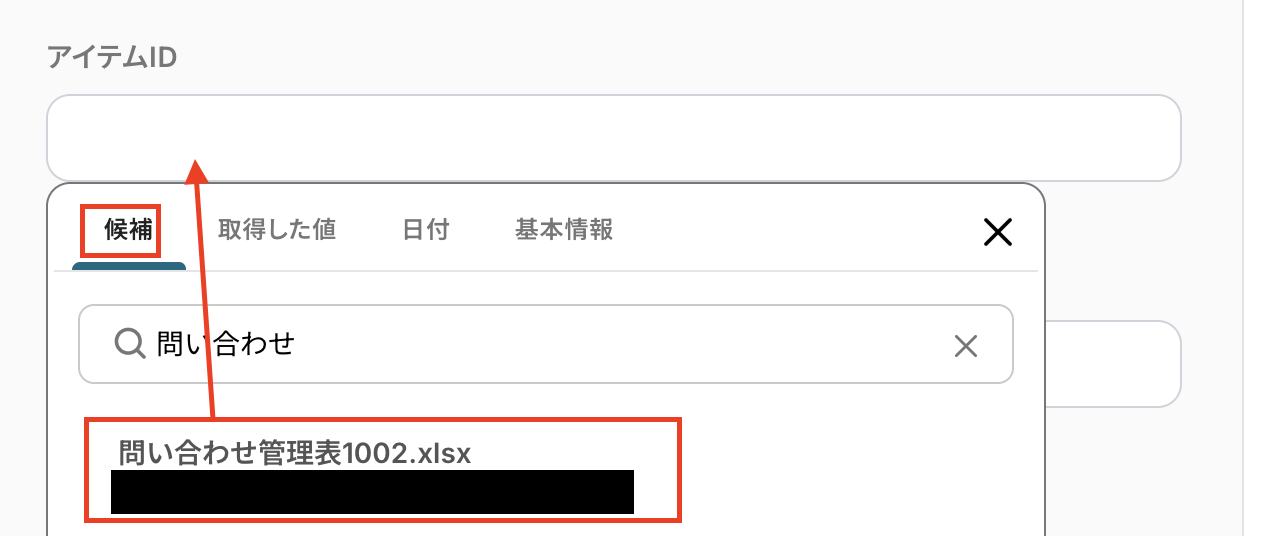Click the partially hidden field behind popup
The height and width of the screenshot is (536, 1288).
pos(1113,364)
